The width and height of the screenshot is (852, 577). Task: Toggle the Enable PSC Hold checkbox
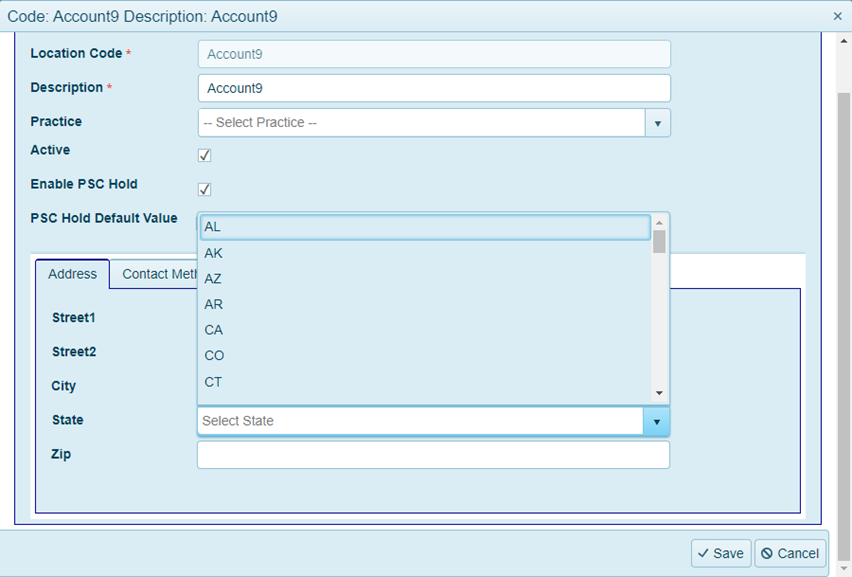click(205, 189)
